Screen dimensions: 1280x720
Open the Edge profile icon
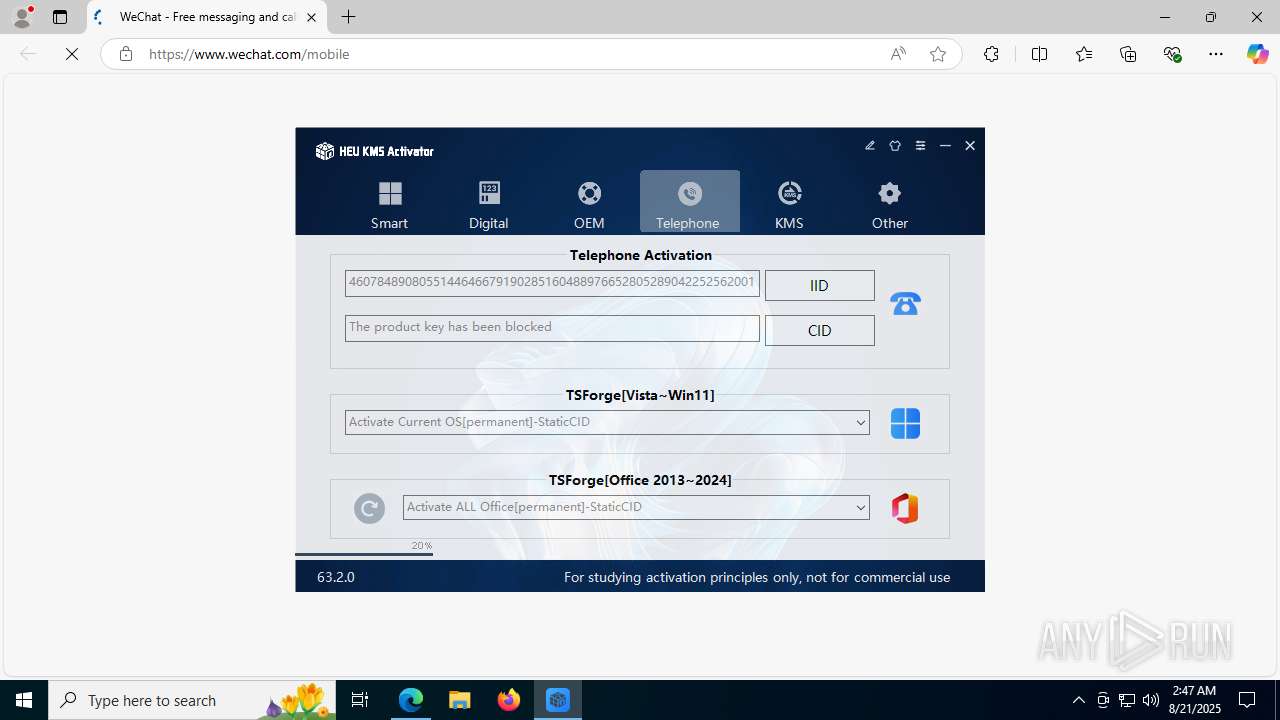point(22,17)
